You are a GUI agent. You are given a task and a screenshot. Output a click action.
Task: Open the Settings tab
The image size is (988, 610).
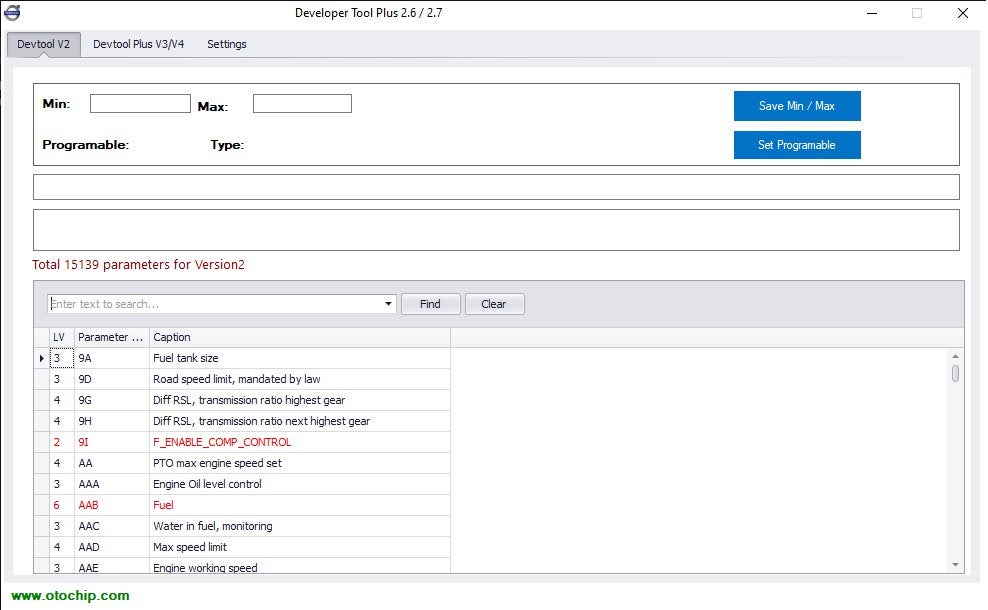227,44
